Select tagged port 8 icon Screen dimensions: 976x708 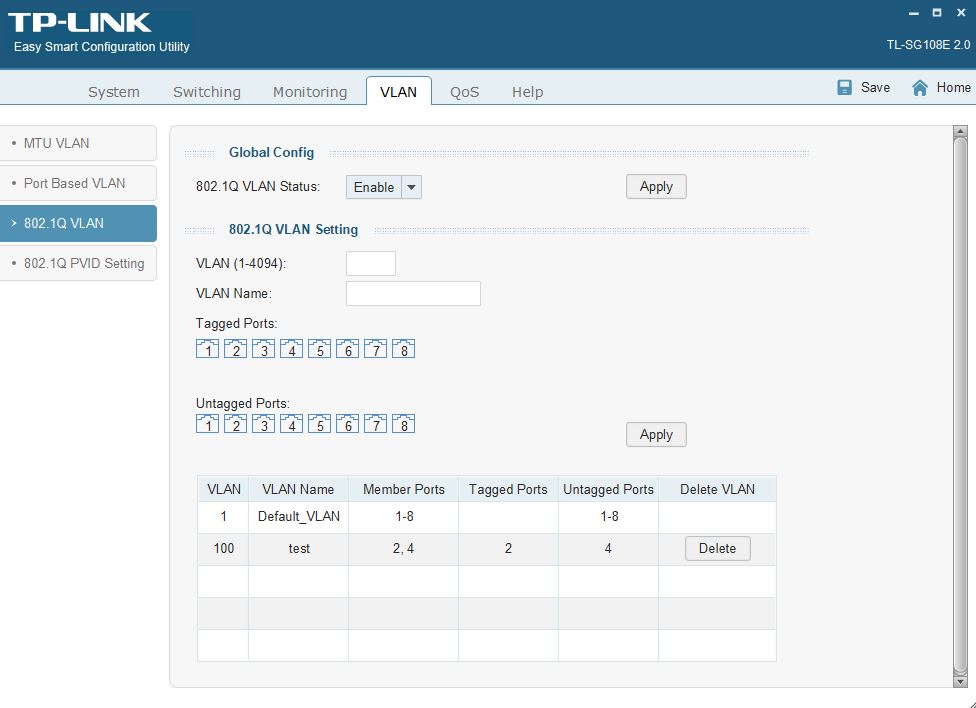pyautogui.click(x=403, y=349)
